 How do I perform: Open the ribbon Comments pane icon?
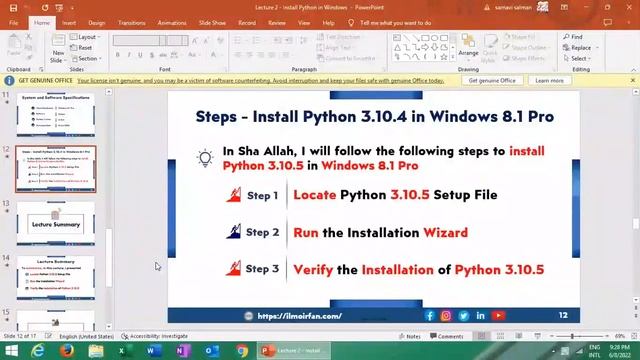(x=608, y=22)
